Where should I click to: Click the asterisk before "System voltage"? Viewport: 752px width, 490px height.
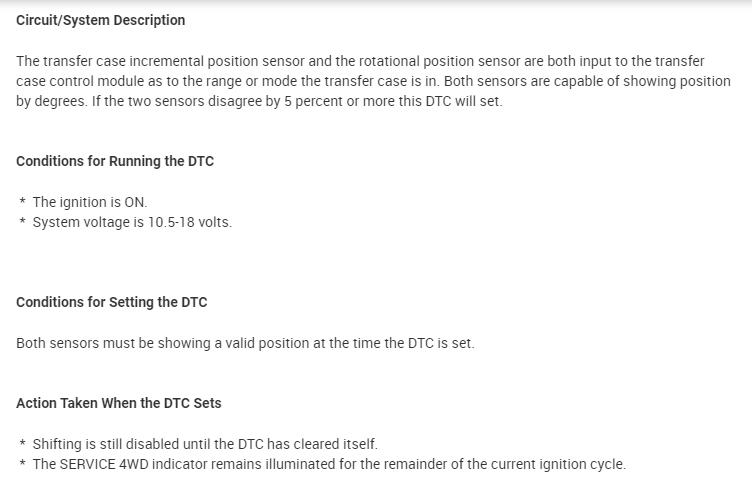coord(22,223)
